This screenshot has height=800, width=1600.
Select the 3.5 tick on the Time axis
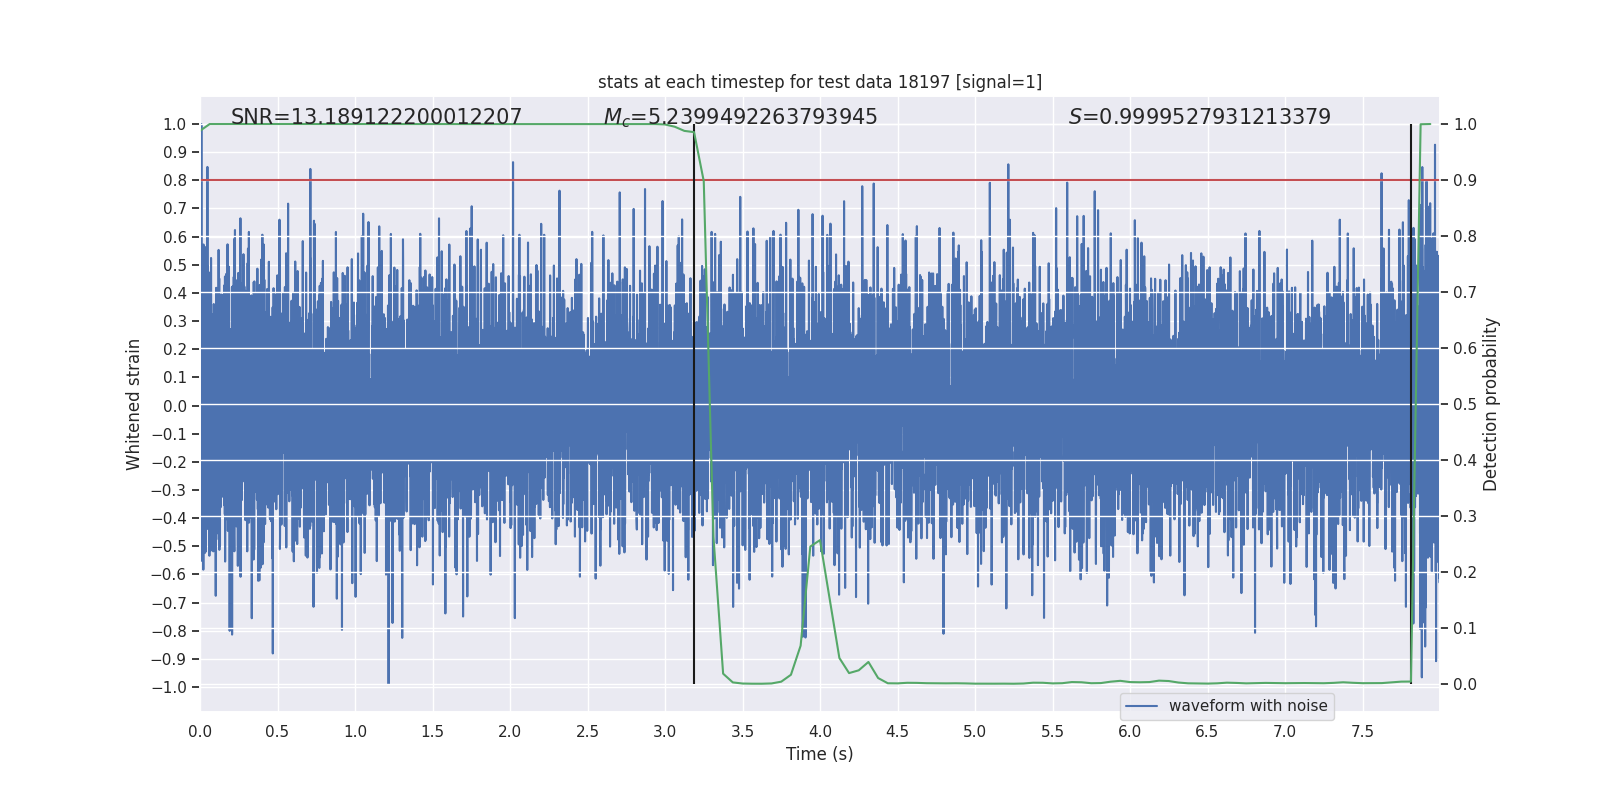[x=742, y=731]
